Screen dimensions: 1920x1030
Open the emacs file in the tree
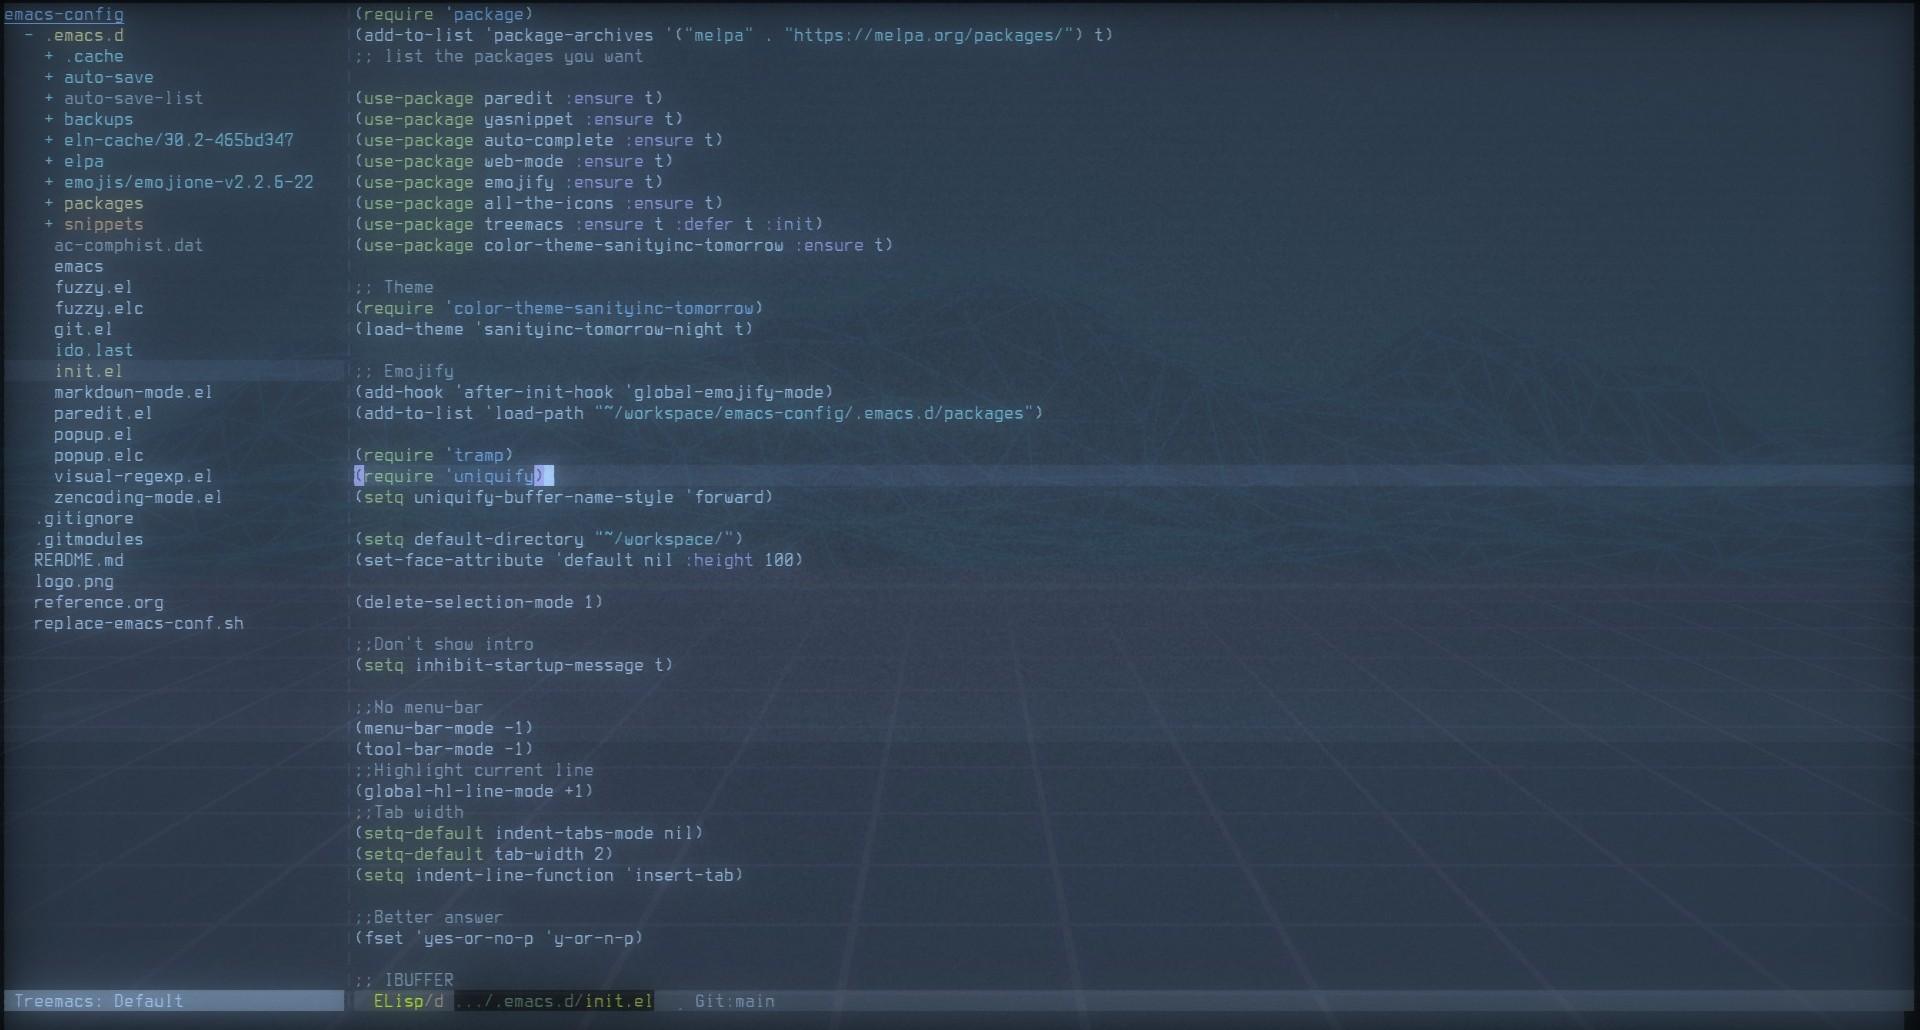pos(79,266)
